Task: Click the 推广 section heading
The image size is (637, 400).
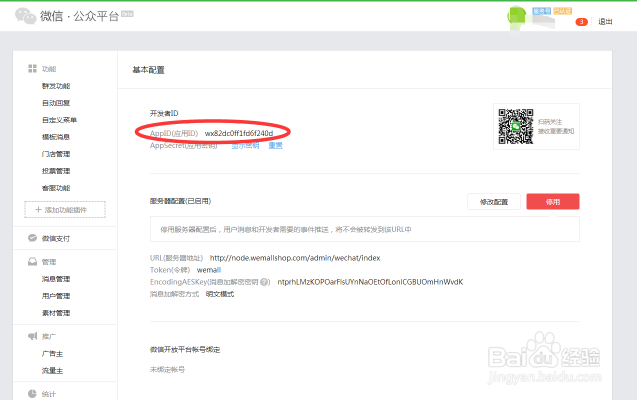Action: [49, 336]
